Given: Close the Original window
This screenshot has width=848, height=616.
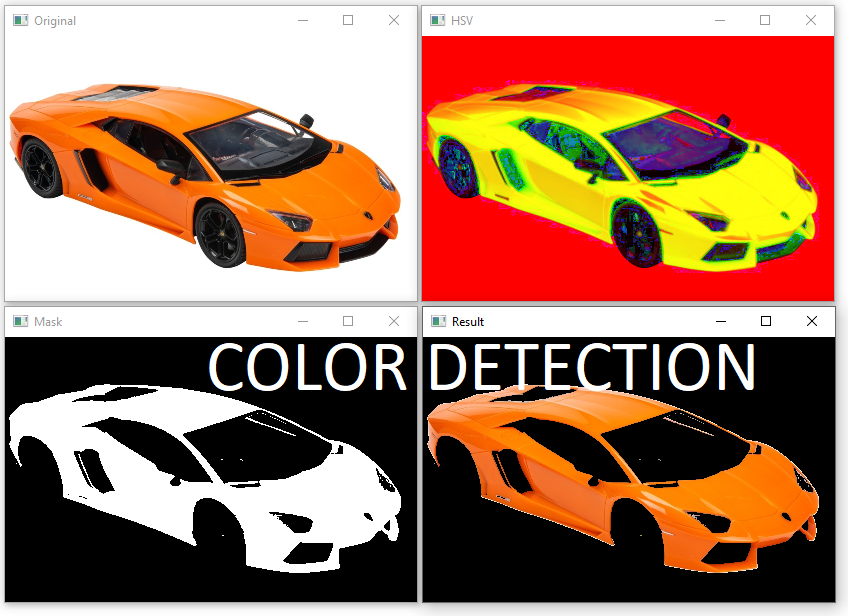Looking at the screenshot, I should [394, 20].
